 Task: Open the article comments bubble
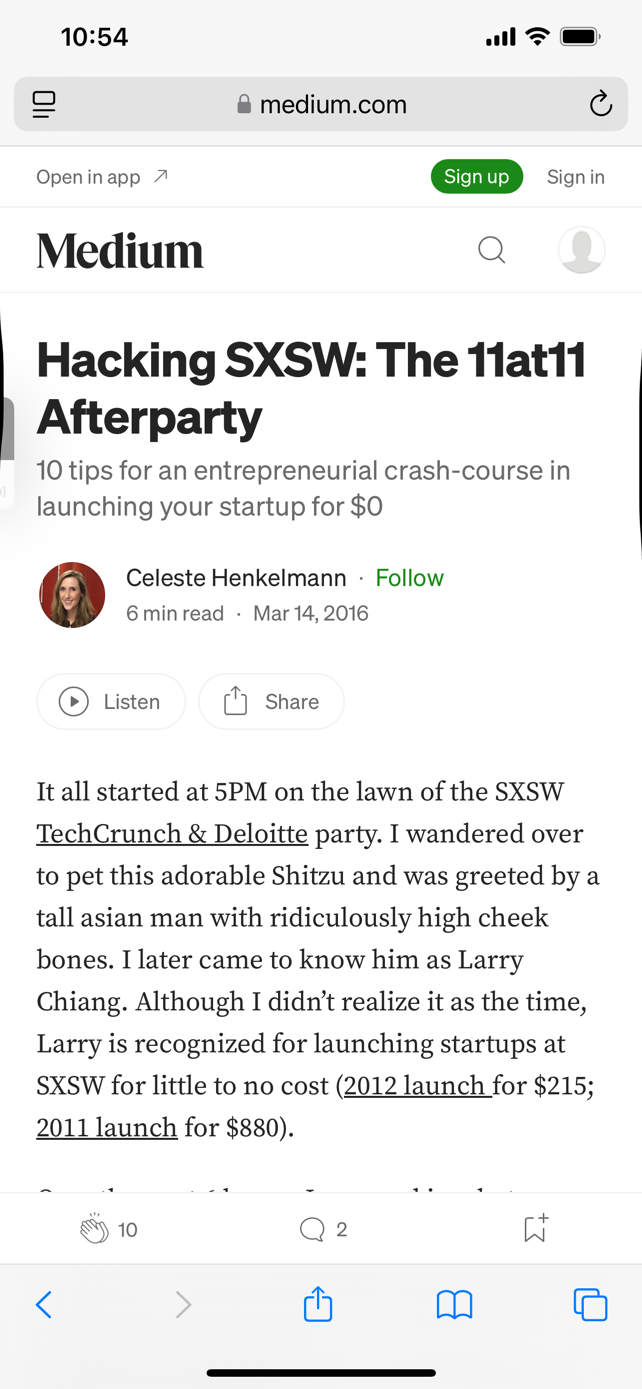[312, 1229]
